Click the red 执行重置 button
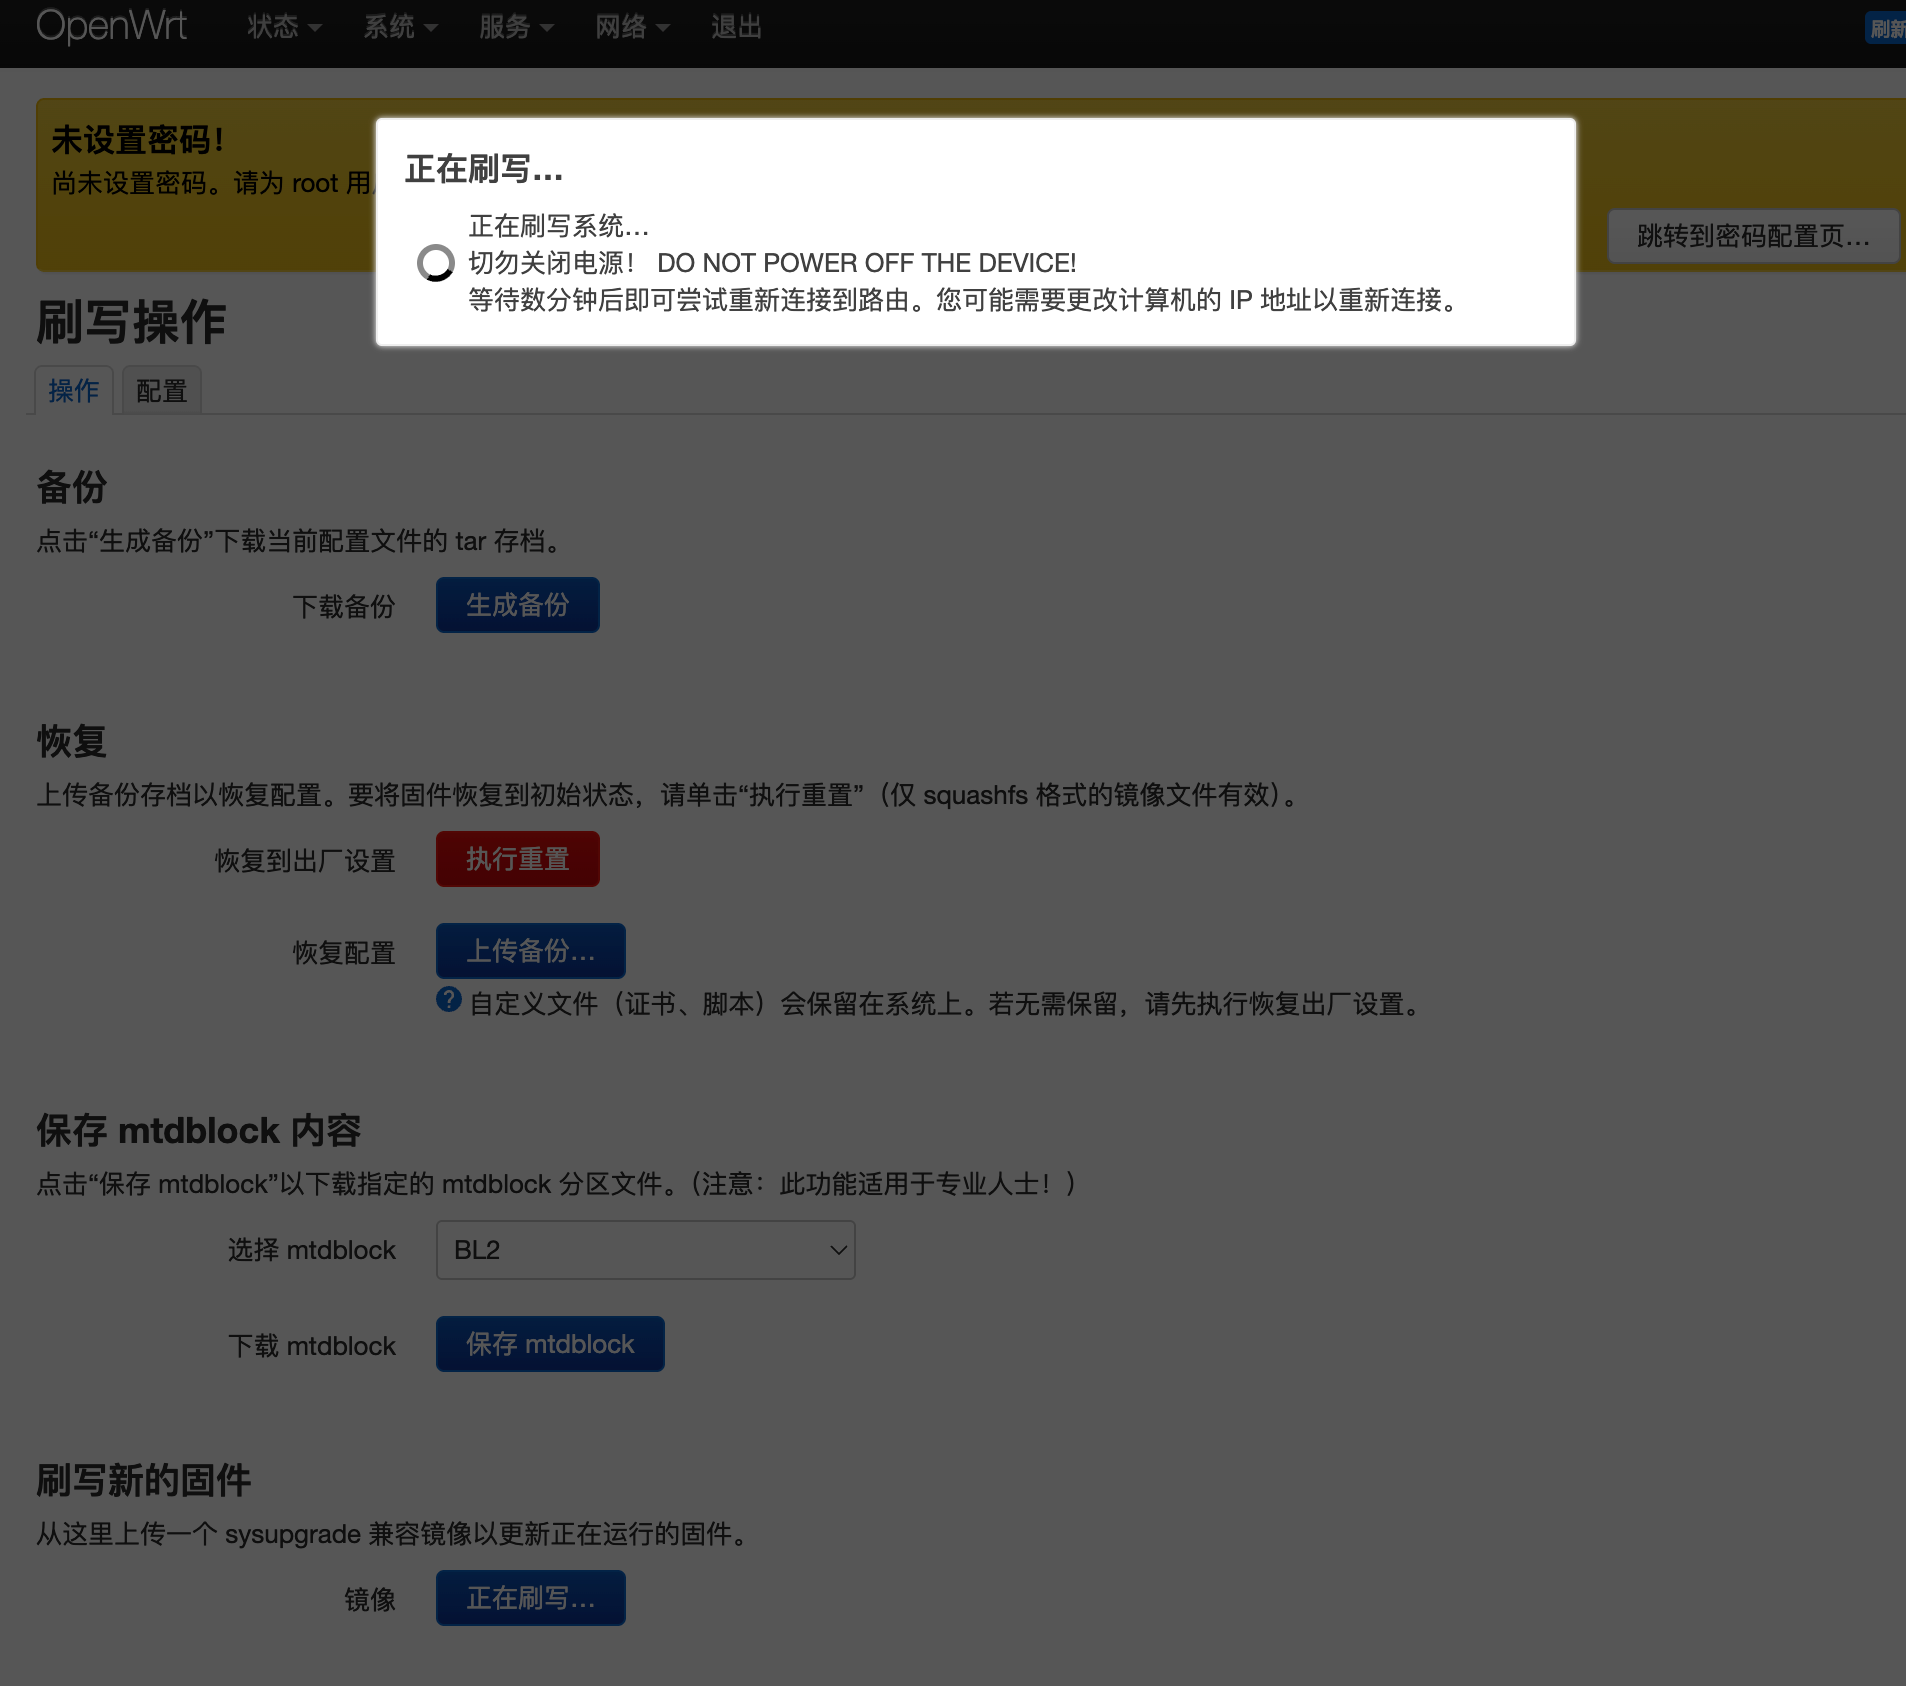 click(x=518, y=859)
